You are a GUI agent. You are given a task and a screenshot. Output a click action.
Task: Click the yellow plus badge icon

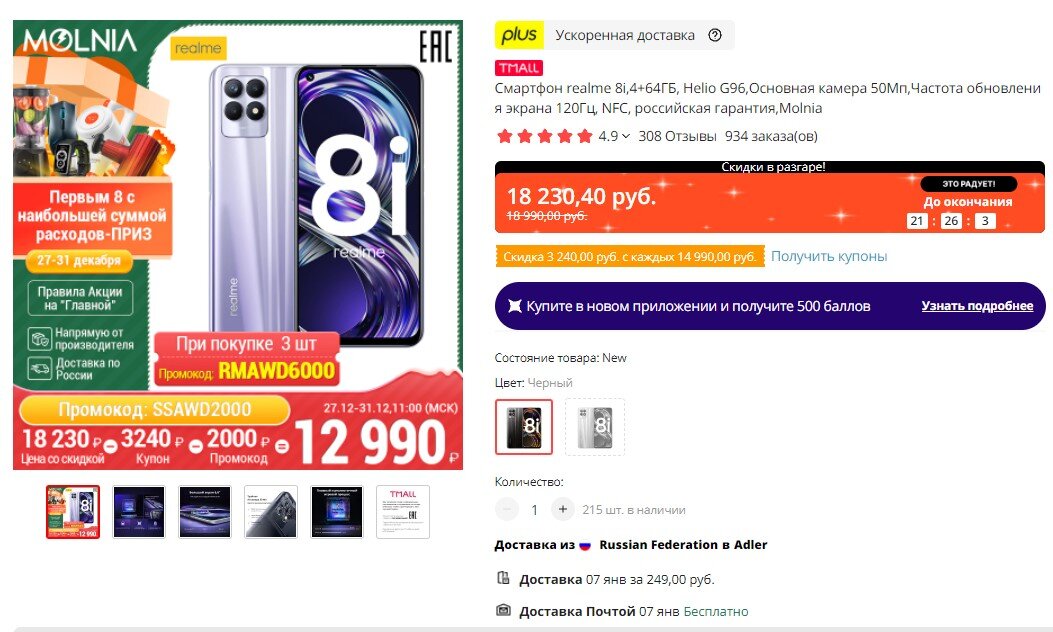tap(519, 35)
